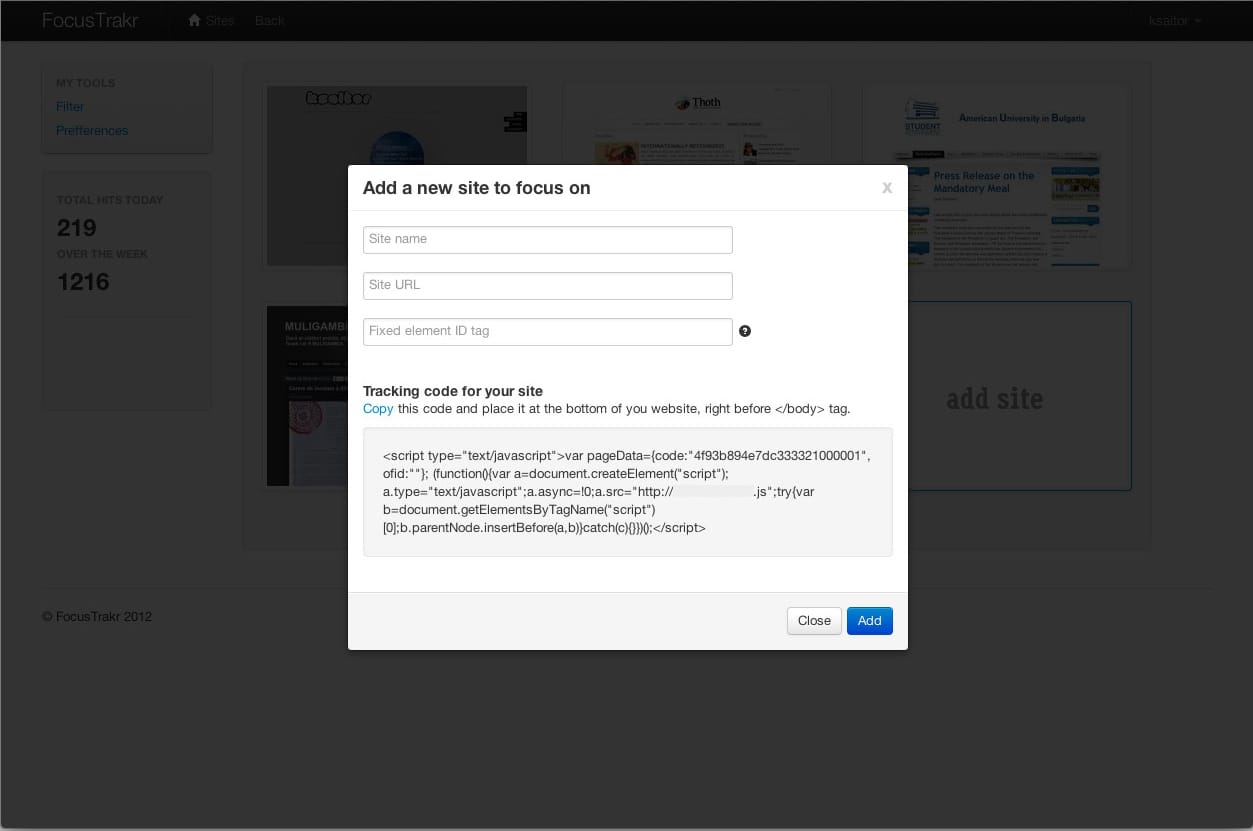Click the Fixed element ID tag field

tap(548, 331)
